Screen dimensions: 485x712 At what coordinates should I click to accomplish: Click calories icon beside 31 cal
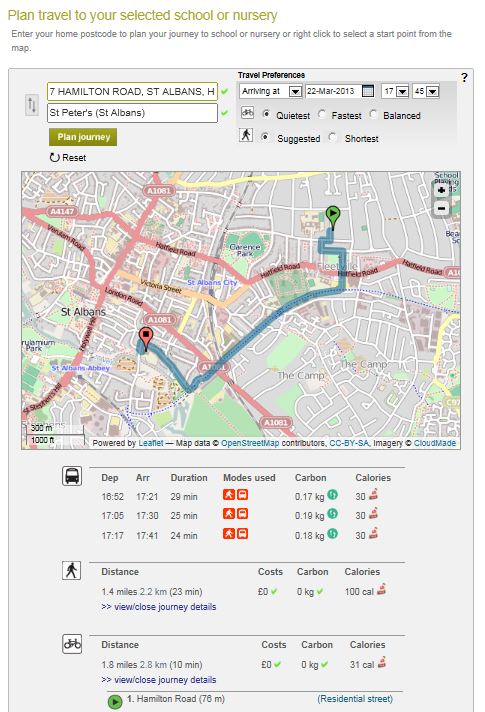coord(382,662)
